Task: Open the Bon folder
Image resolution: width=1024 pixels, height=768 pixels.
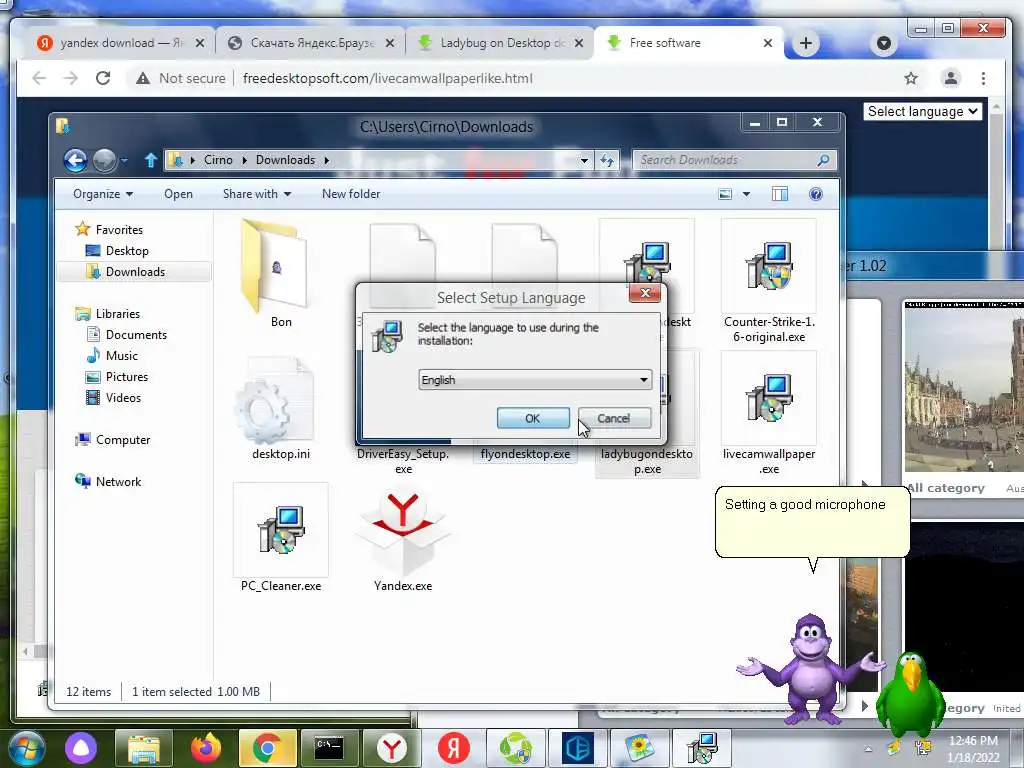Action: point(280,271)
